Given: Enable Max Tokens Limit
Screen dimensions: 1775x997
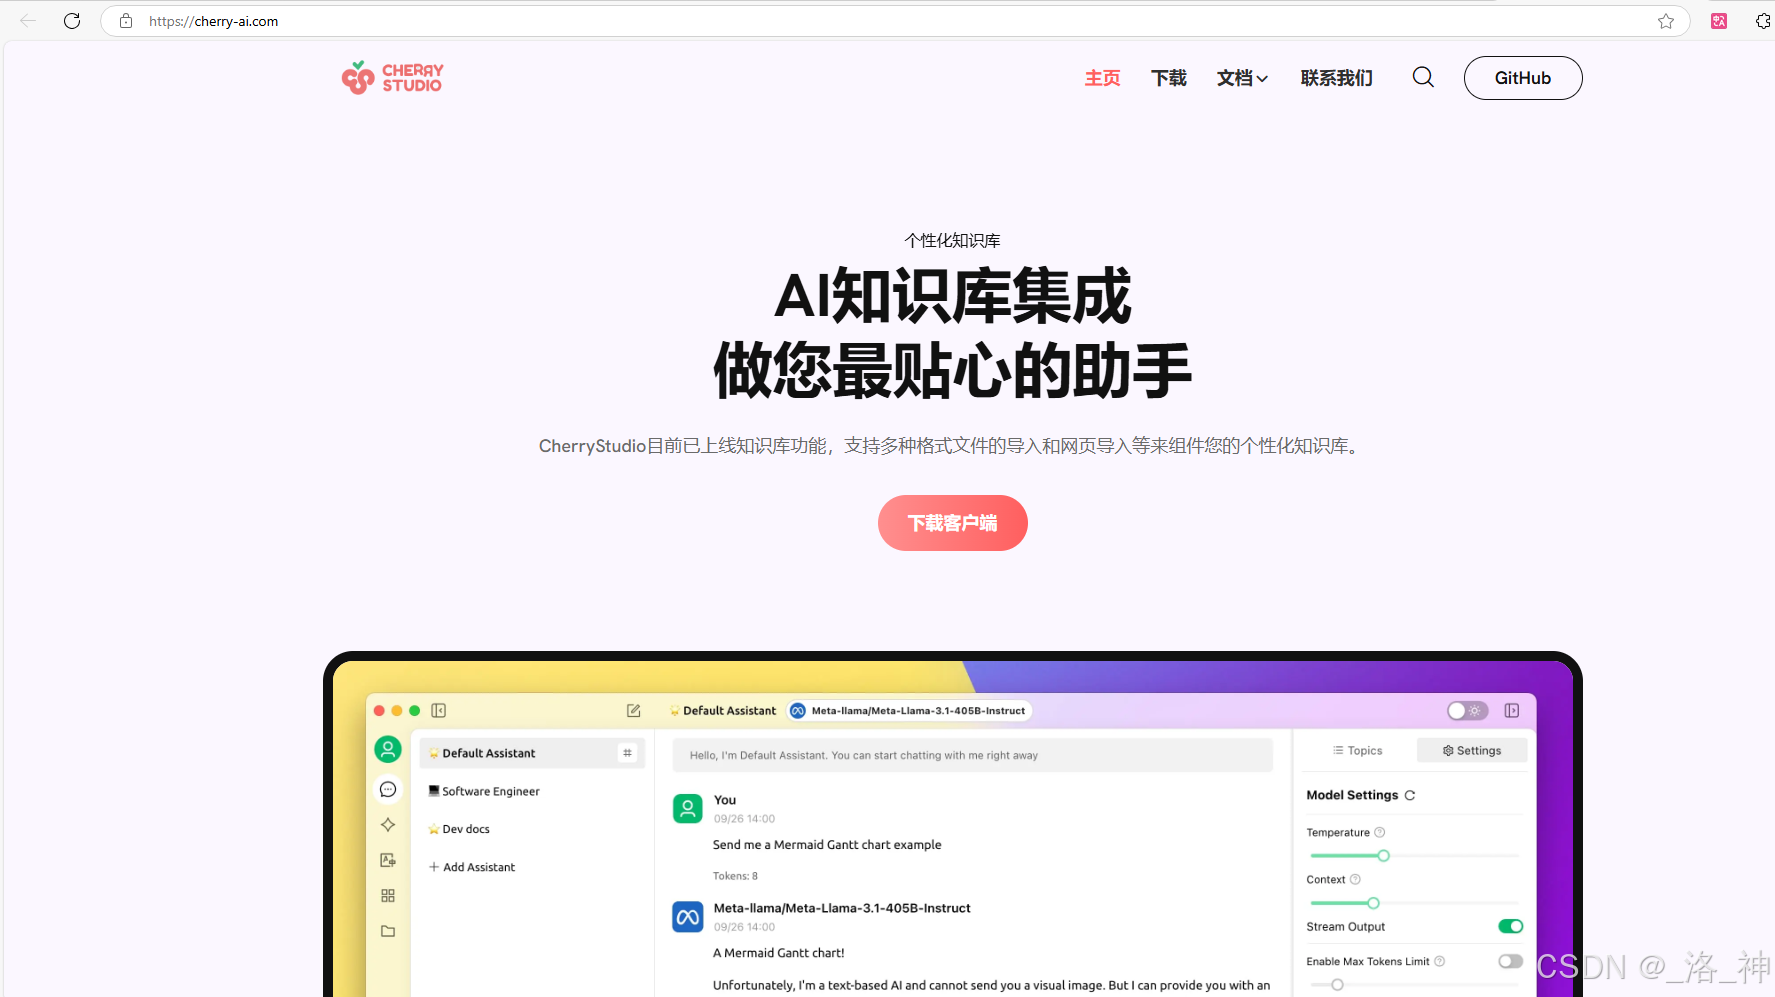Looking at the screenshot, I should pos(1509,961).
